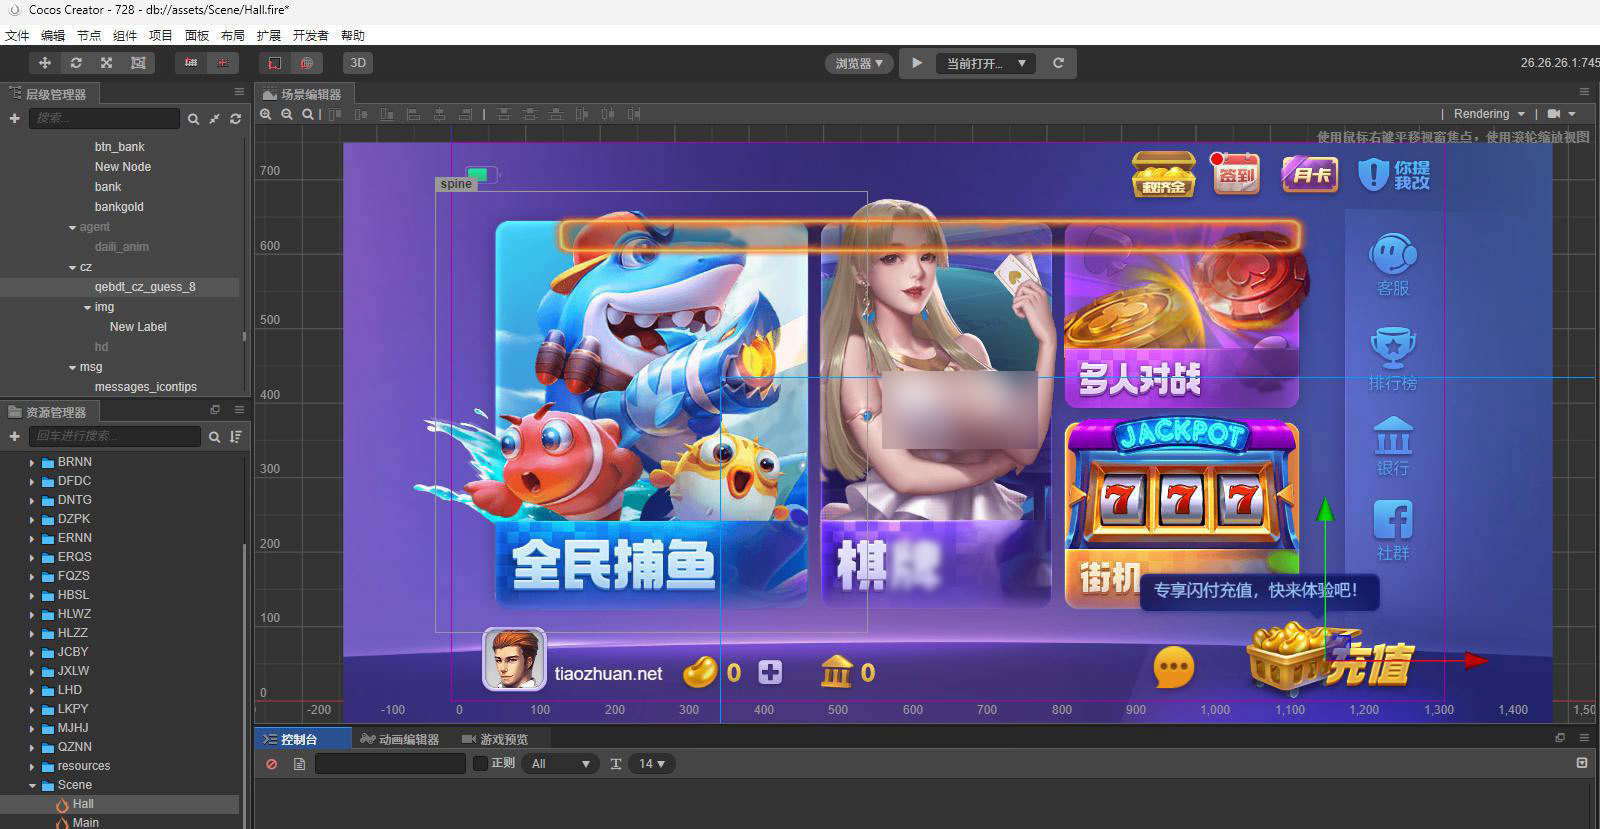The height and width of the screenshot is (829, 1600).
Task: Open the assets panel hamburger menu
Action: pyautogui.click(x=239, y=410)
